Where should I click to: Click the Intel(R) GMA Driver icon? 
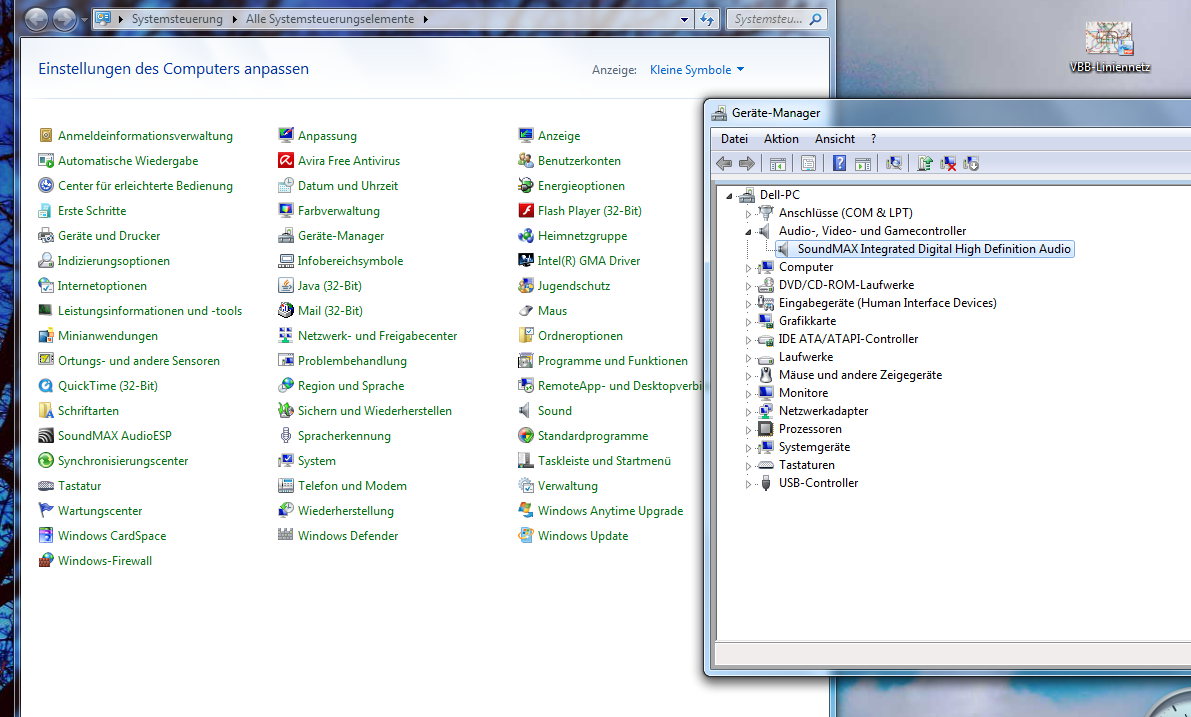tap(526, 261)
